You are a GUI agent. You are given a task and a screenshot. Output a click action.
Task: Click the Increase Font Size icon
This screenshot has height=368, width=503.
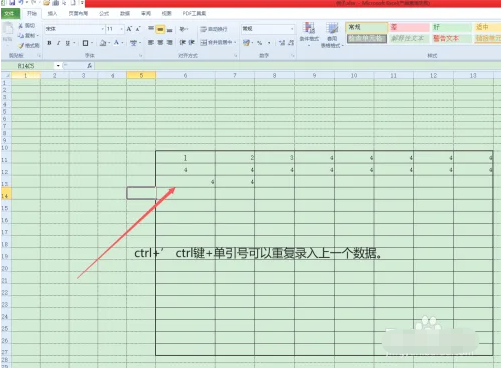pos(129,29)
